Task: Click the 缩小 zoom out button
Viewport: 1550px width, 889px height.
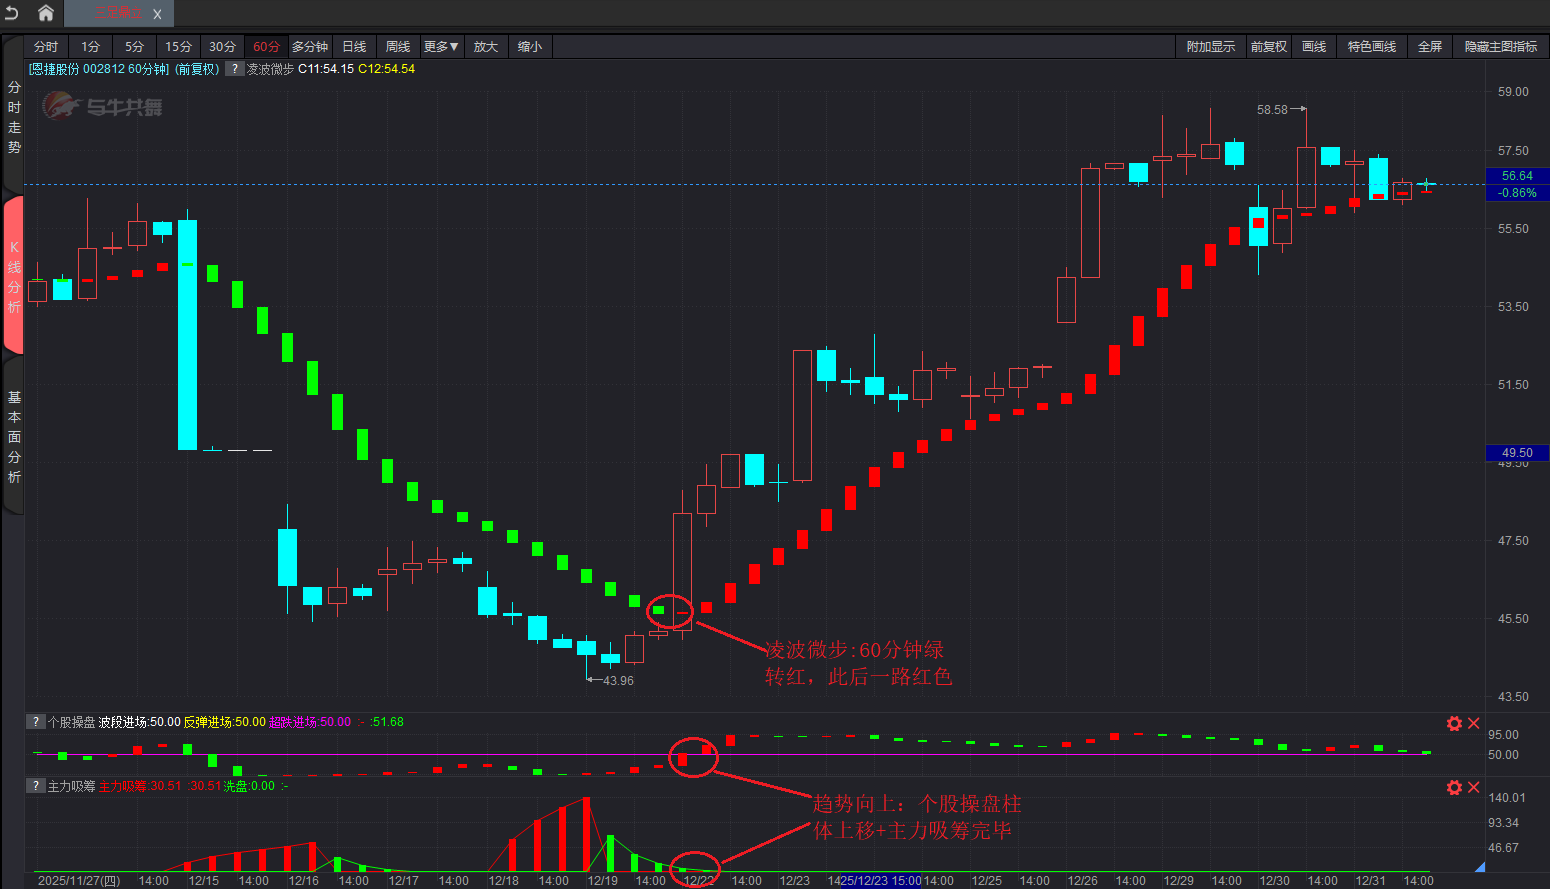Action: coord(530,47)
